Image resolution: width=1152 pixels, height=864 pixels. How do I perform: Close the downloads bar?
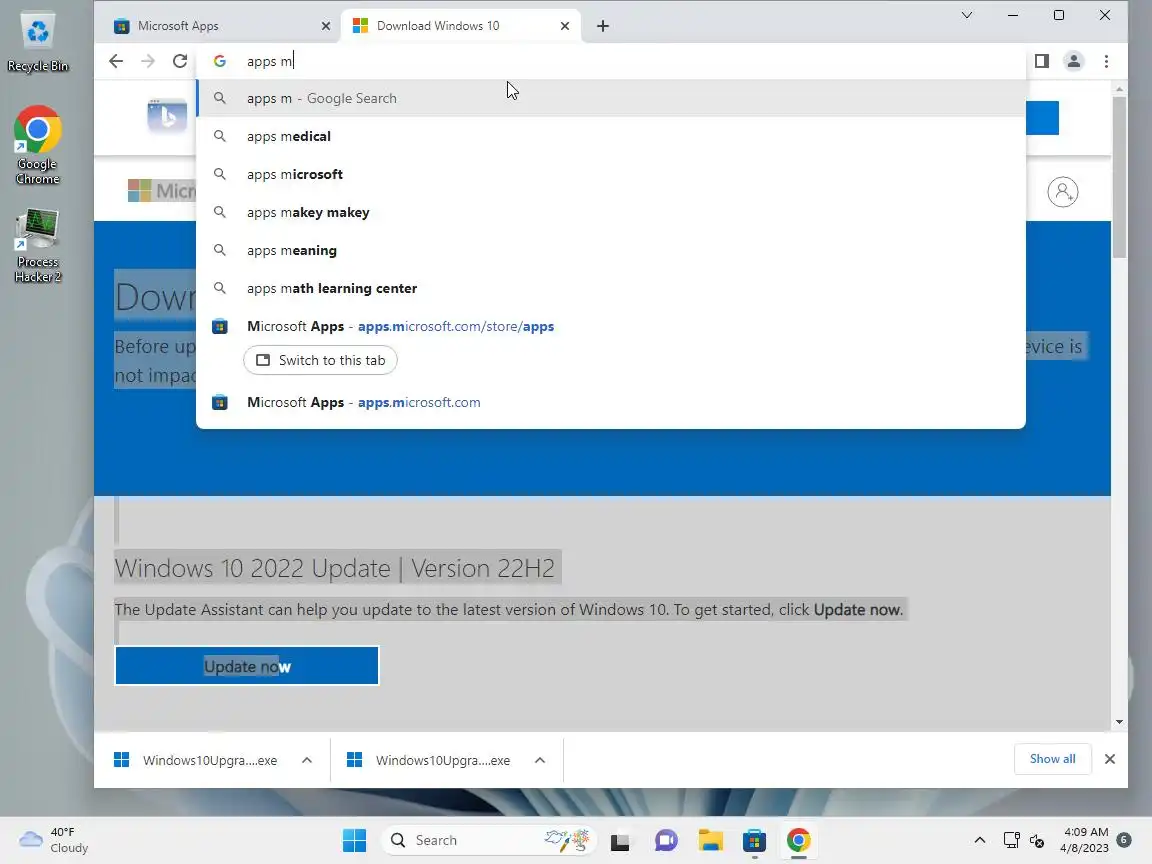tap(1110, 759)
